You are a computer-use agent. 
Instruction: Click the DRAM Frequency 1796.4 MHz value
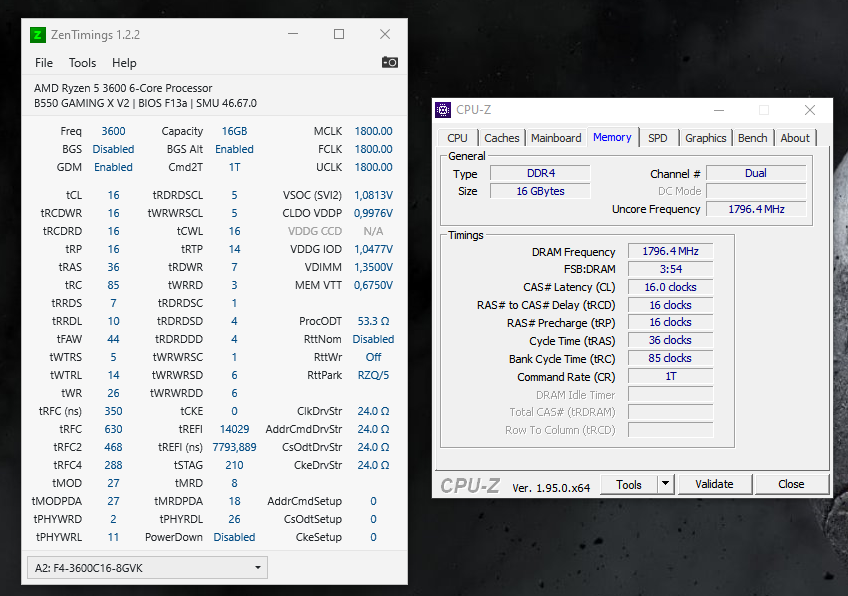click(x=670, y=251)
